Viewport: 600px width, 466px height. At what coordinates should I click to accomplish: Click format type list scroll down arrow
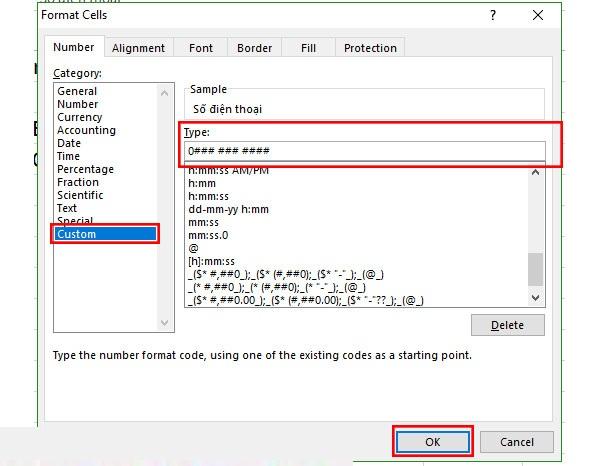[536, 298]
